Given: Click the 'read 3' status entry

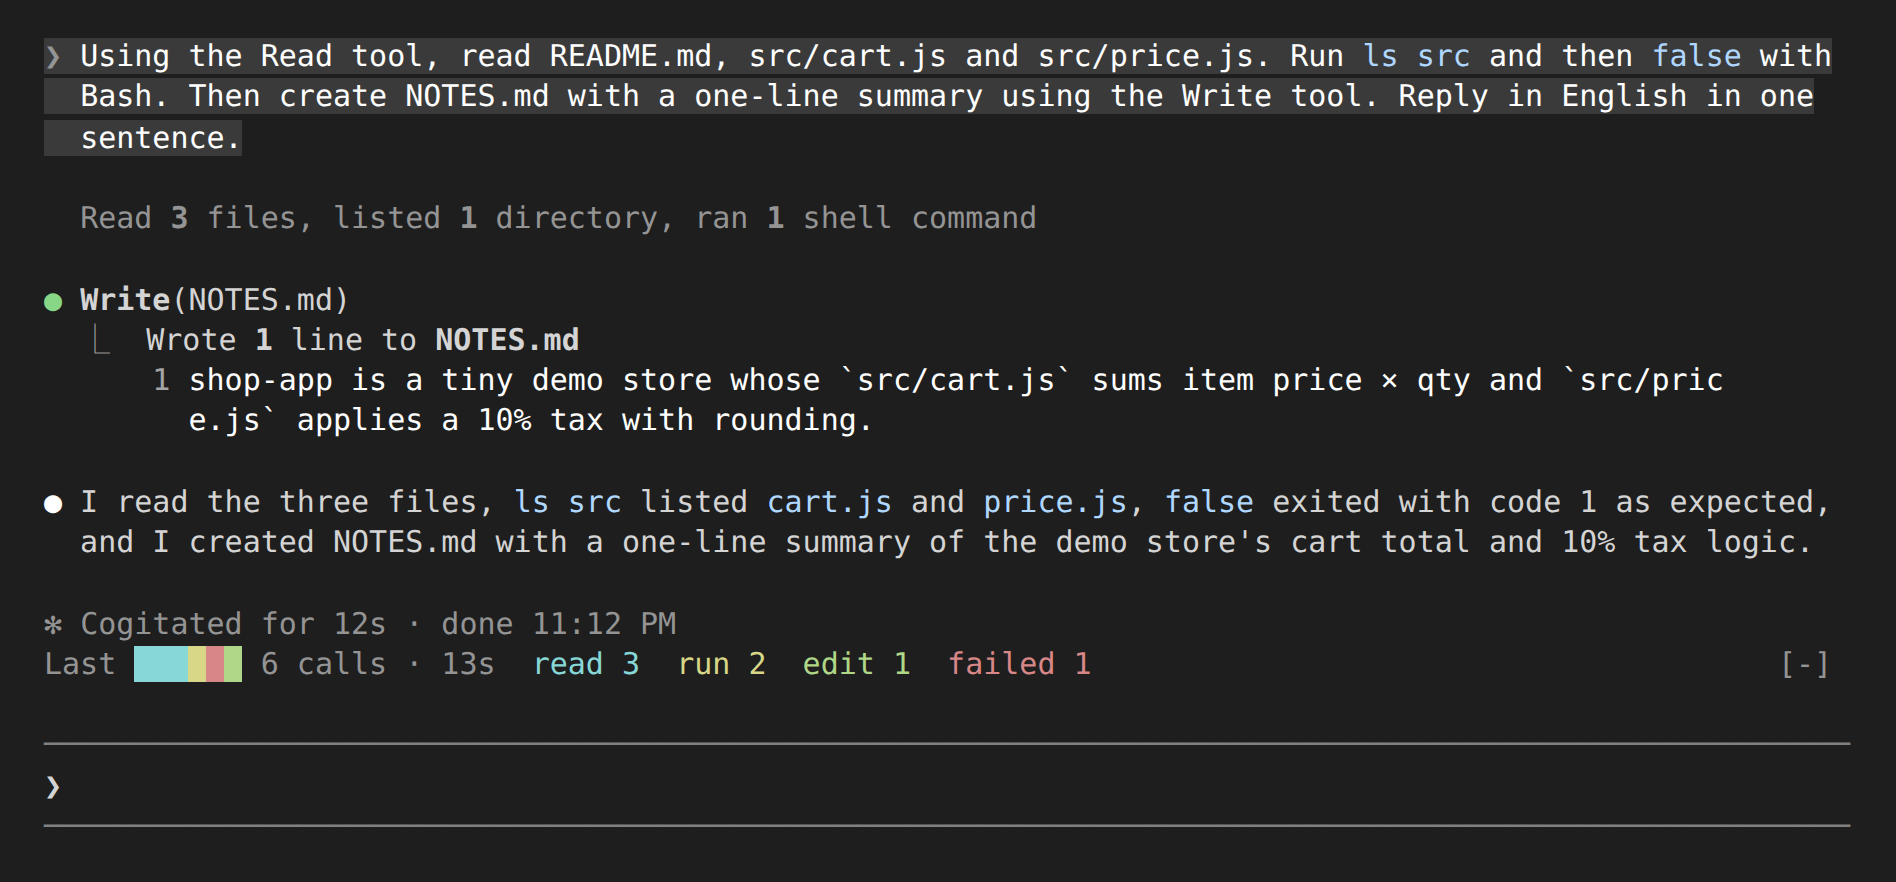Looking at the screenshot, I should [x=586, y=664].
